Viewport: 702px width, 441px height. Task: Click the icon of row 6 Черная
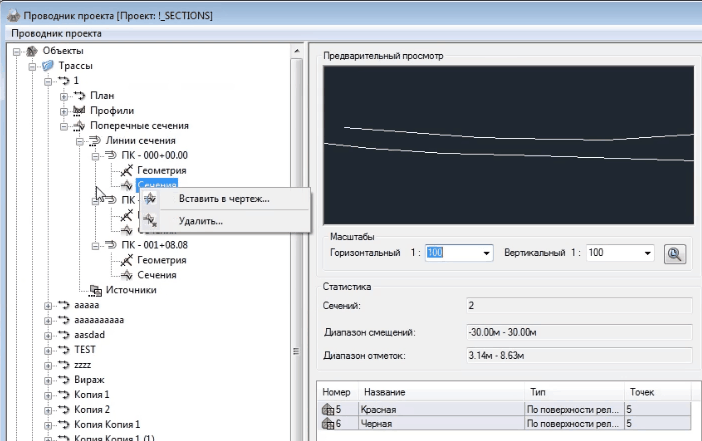328,425
